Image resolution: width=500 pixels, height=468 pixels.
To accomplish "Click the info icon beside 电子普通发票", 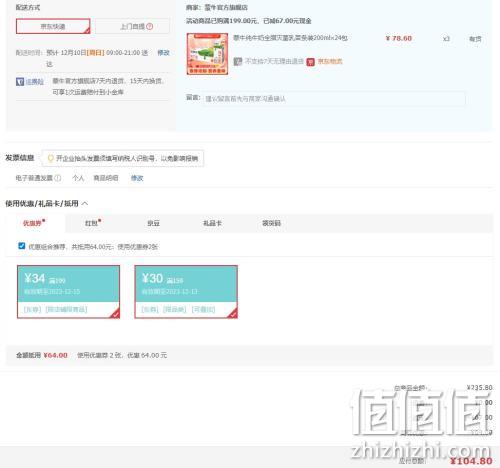I will click(x=58, y=178).
